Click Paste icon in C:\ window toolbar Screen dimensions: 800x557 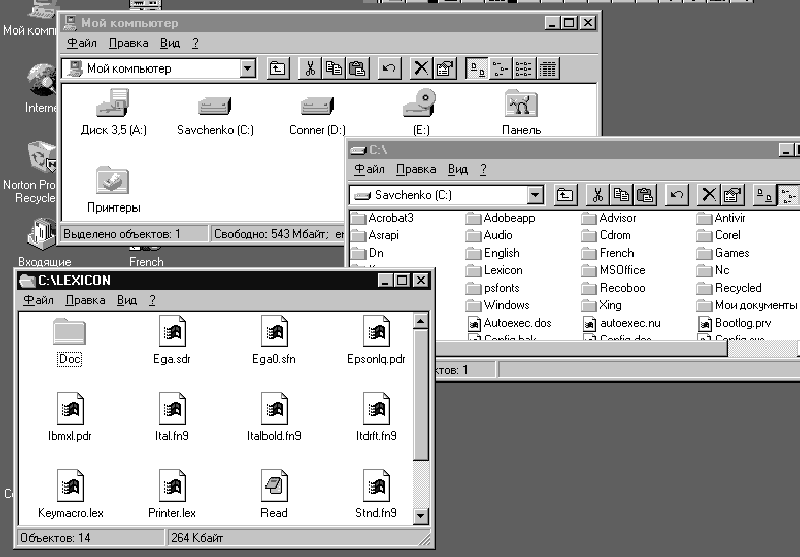tap(645, 195)
